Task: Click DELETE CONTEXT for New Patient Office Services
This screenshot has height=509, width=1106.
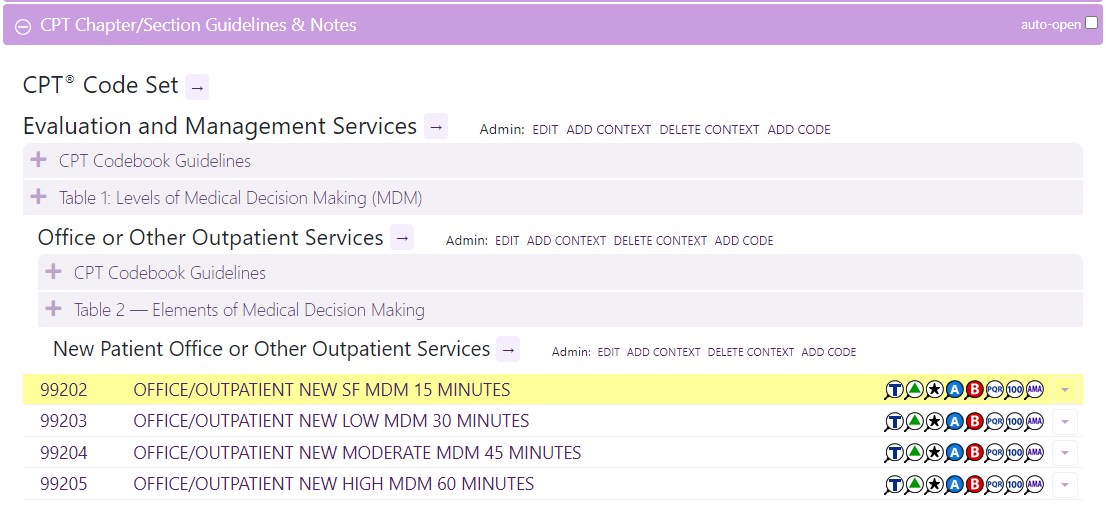Action: pyautogui.click(x=751, y=352)
